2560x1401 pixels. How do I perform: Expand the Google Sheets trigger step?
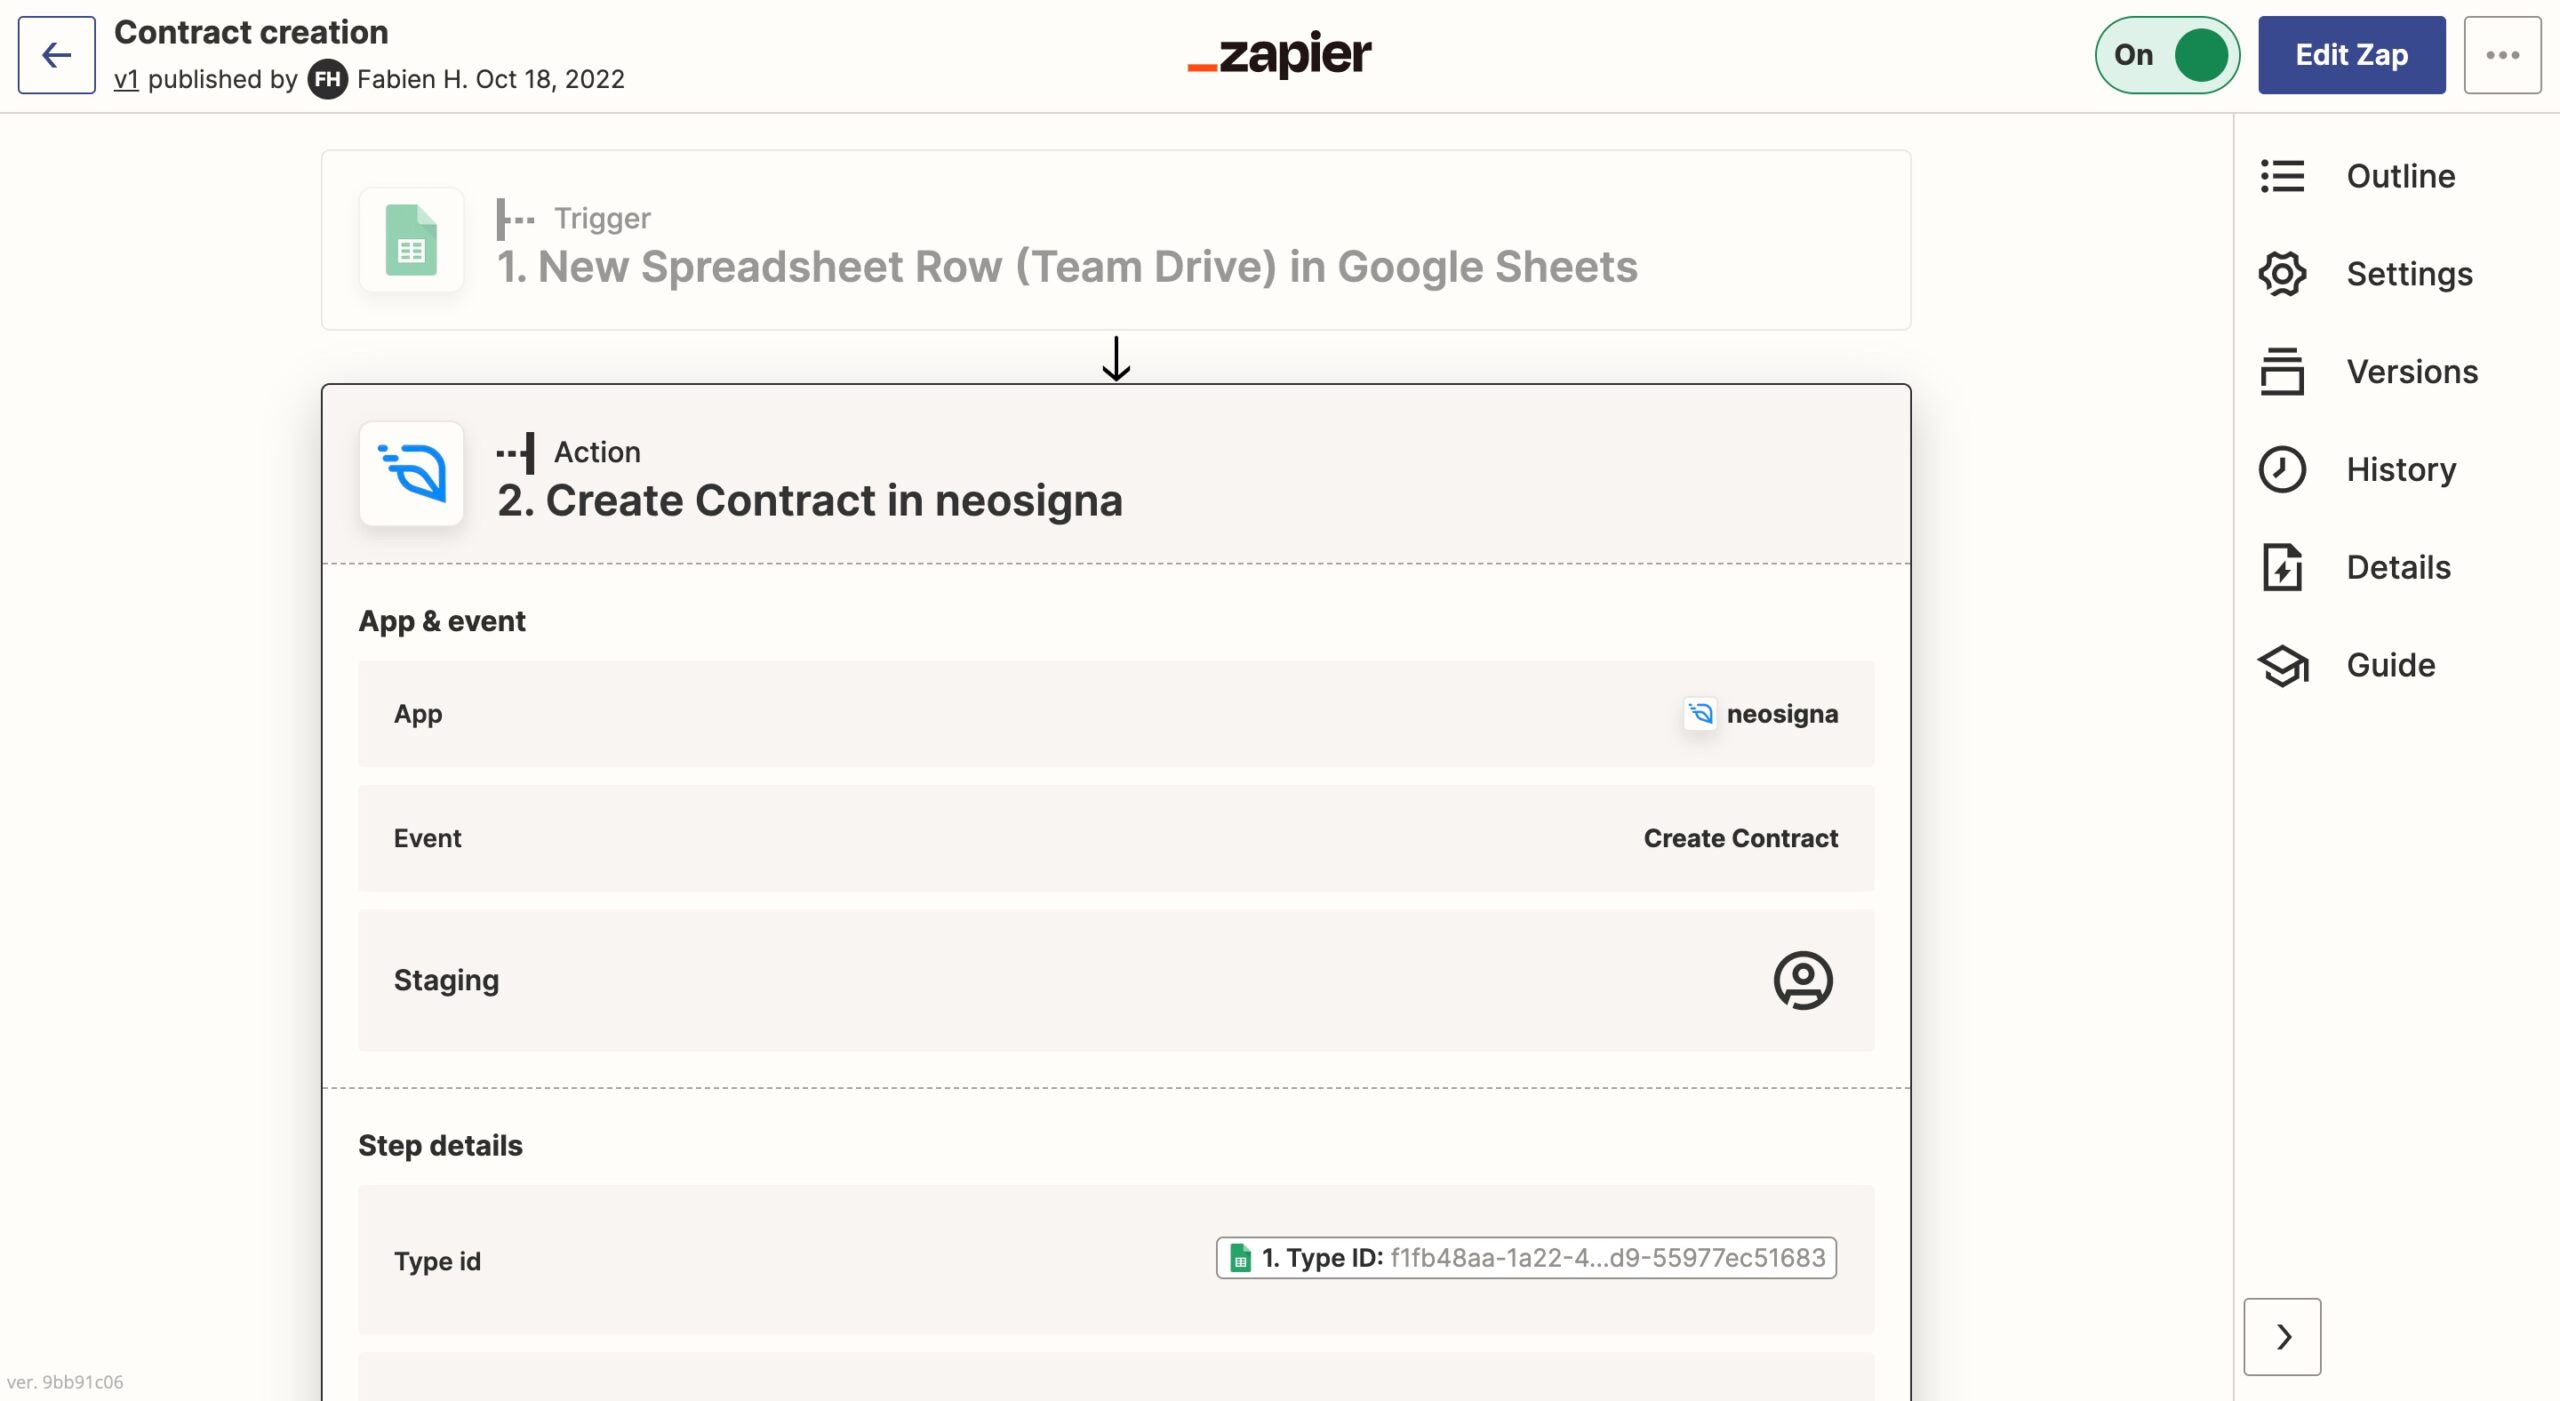click(1066, 266)
